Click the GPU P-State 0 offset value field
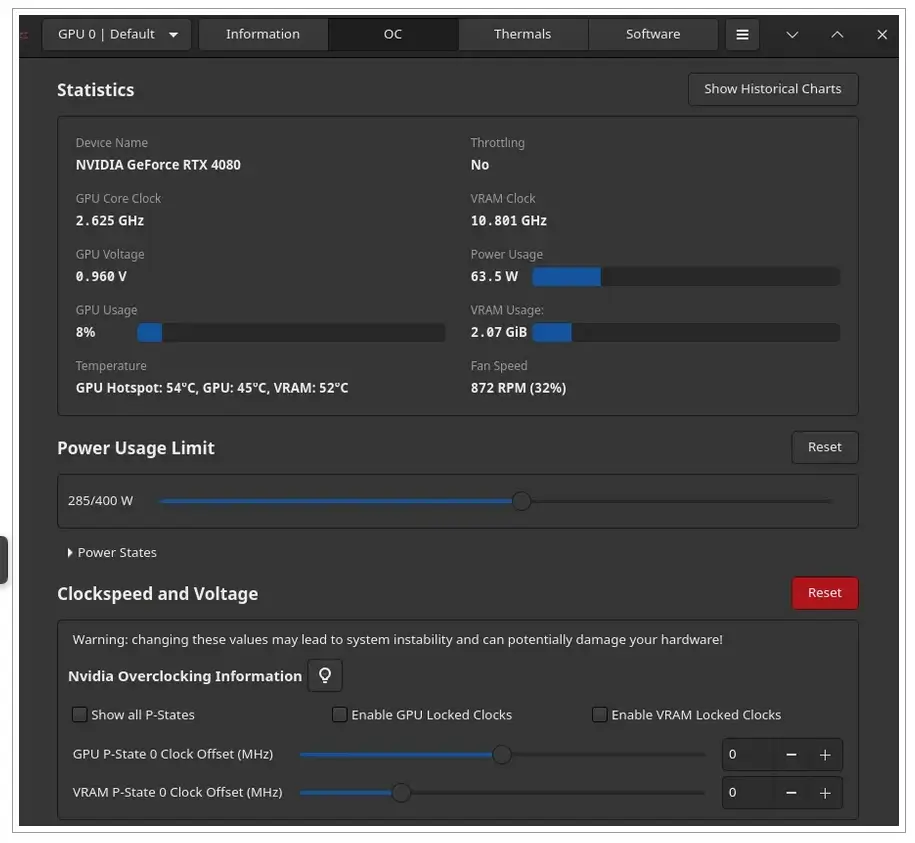The image size is (915, 843). (748, 755)
